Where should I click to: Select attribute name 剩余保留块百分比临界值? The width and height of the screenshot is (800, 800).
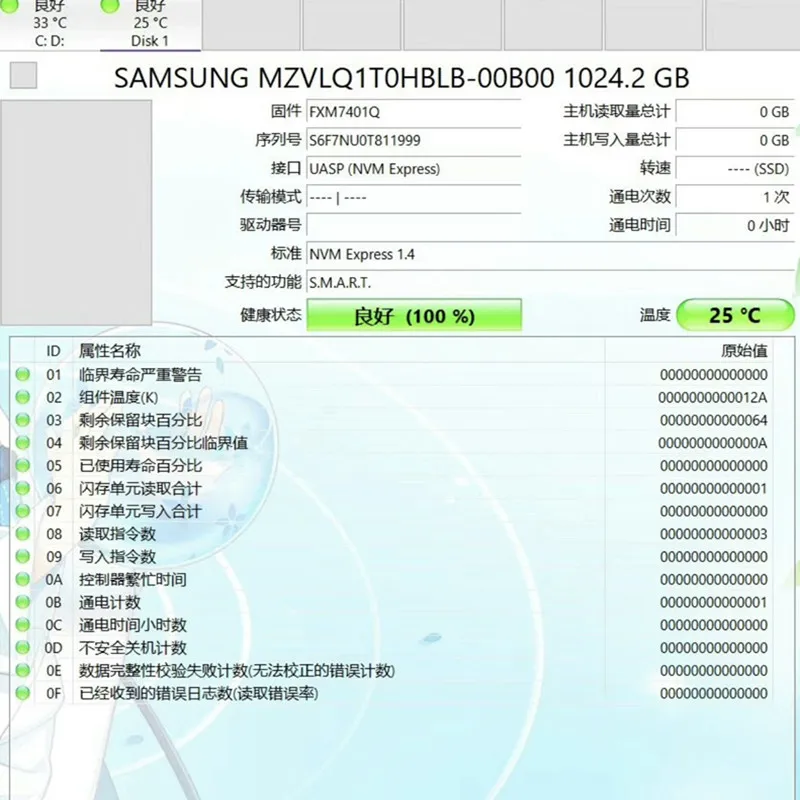(163, 443)
